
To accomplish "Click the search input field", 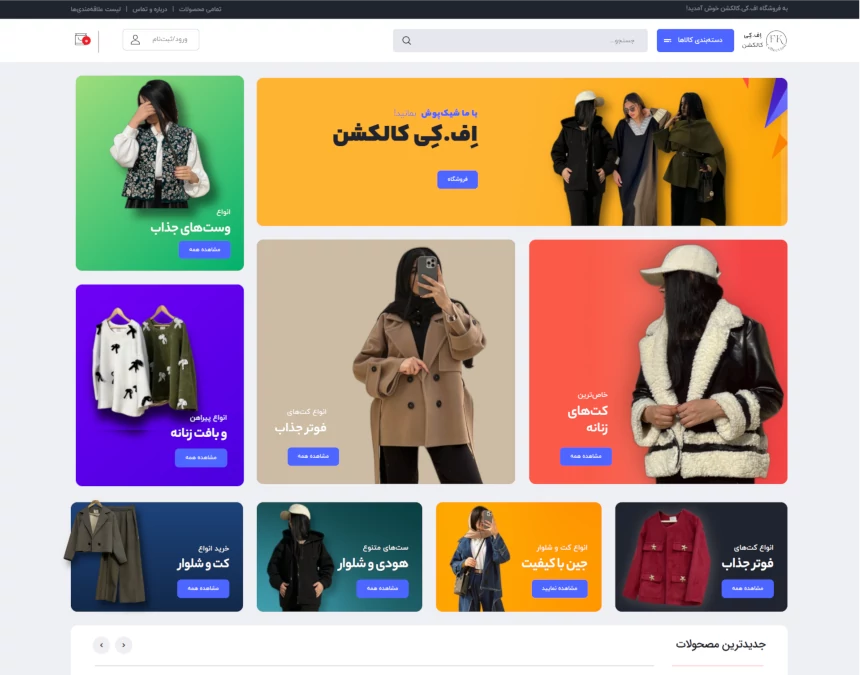I will click(x=520, y=41).
